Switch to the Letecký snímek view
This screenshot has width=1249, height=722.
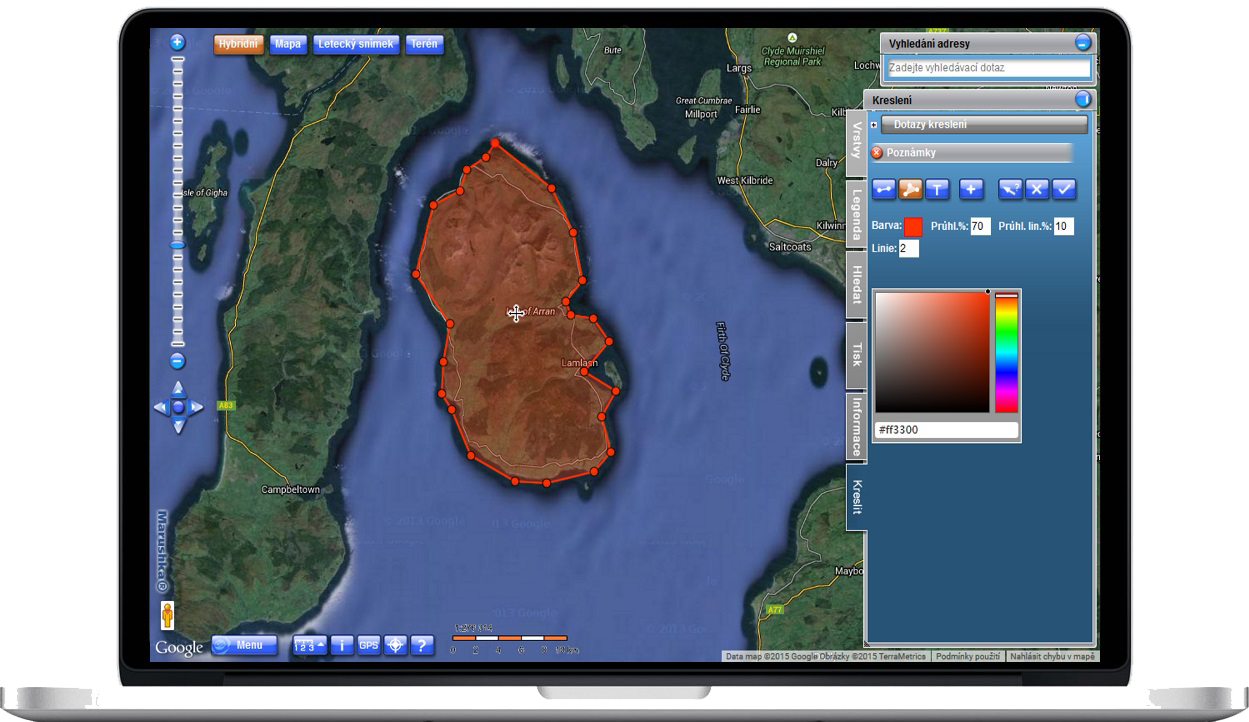(357, 44)
